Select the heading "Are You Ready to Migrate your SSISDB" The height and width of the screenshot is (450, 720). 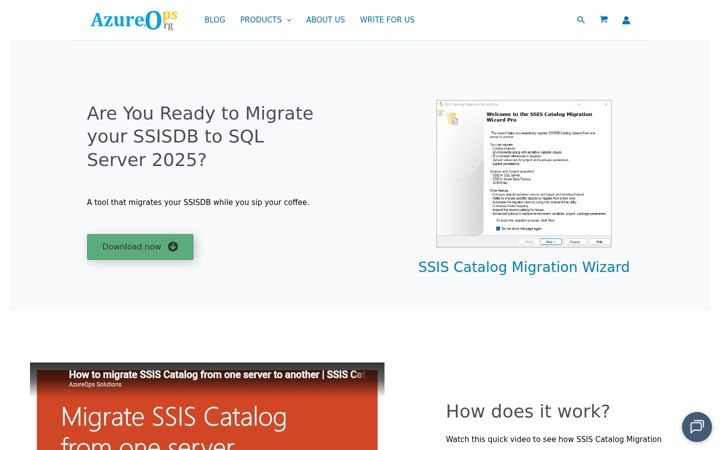200,136
